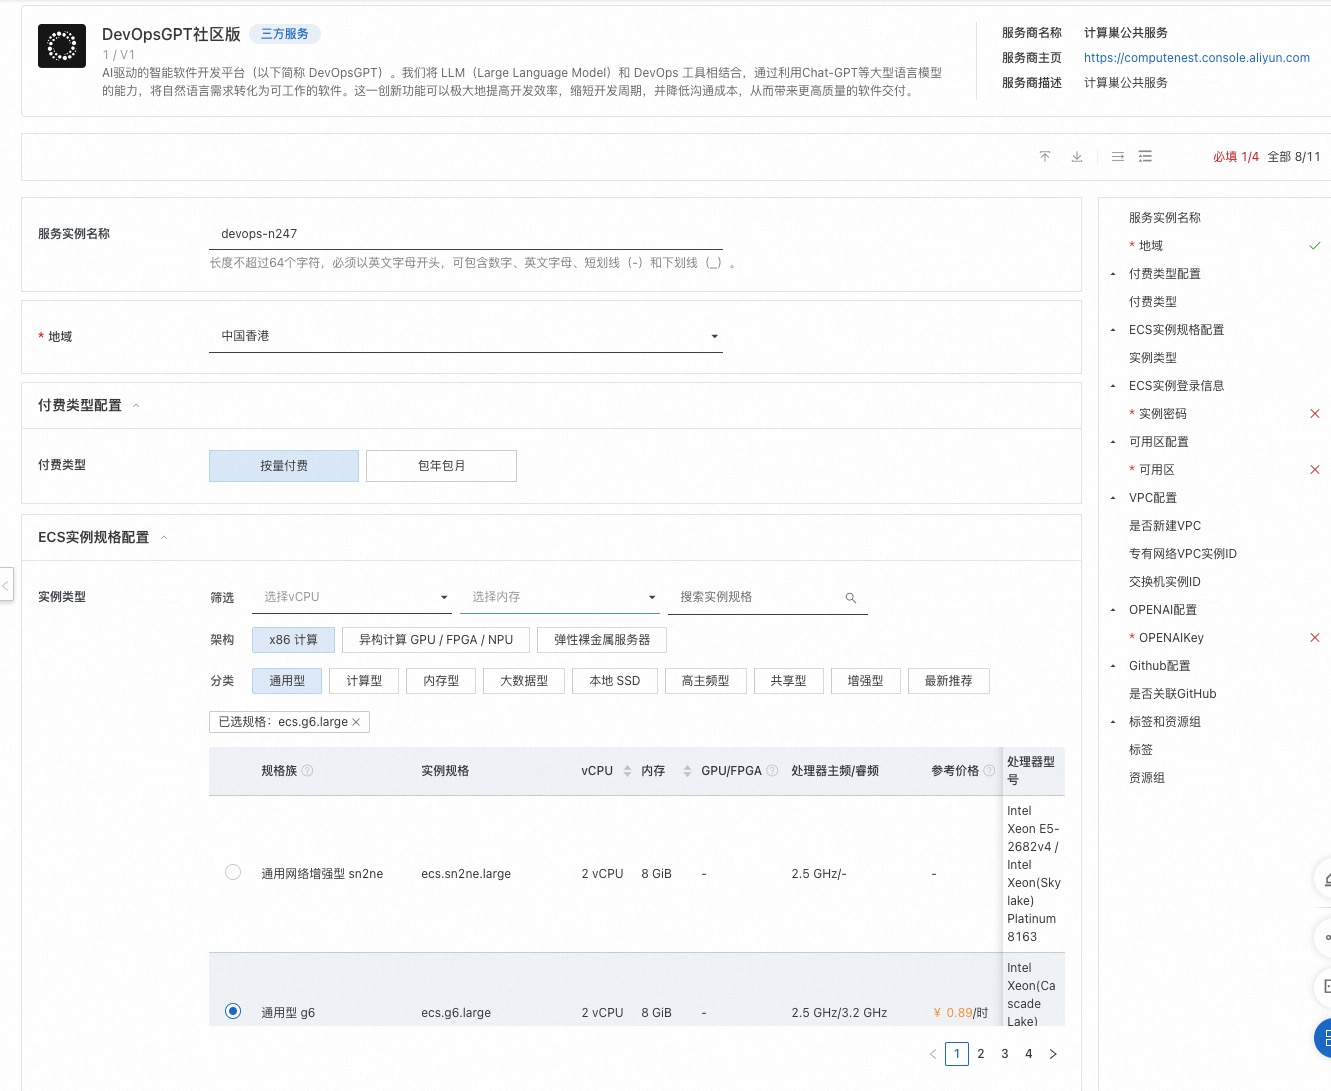Click the help icon next to 参考价格

(x=989, y=771)
